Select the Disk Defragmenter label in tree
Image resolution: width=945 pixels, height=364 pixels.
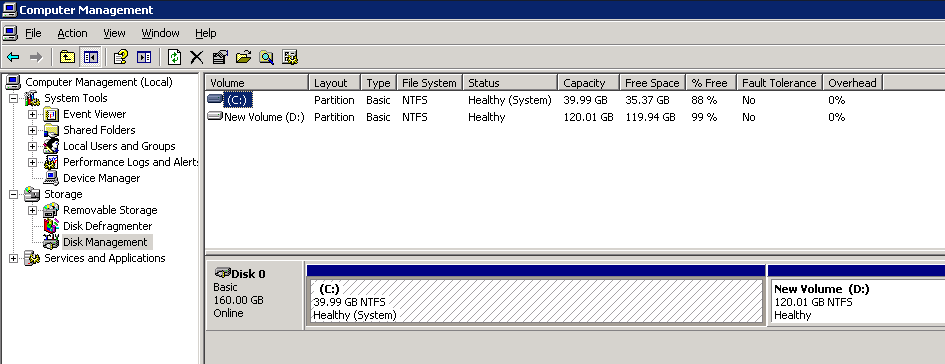107,226
